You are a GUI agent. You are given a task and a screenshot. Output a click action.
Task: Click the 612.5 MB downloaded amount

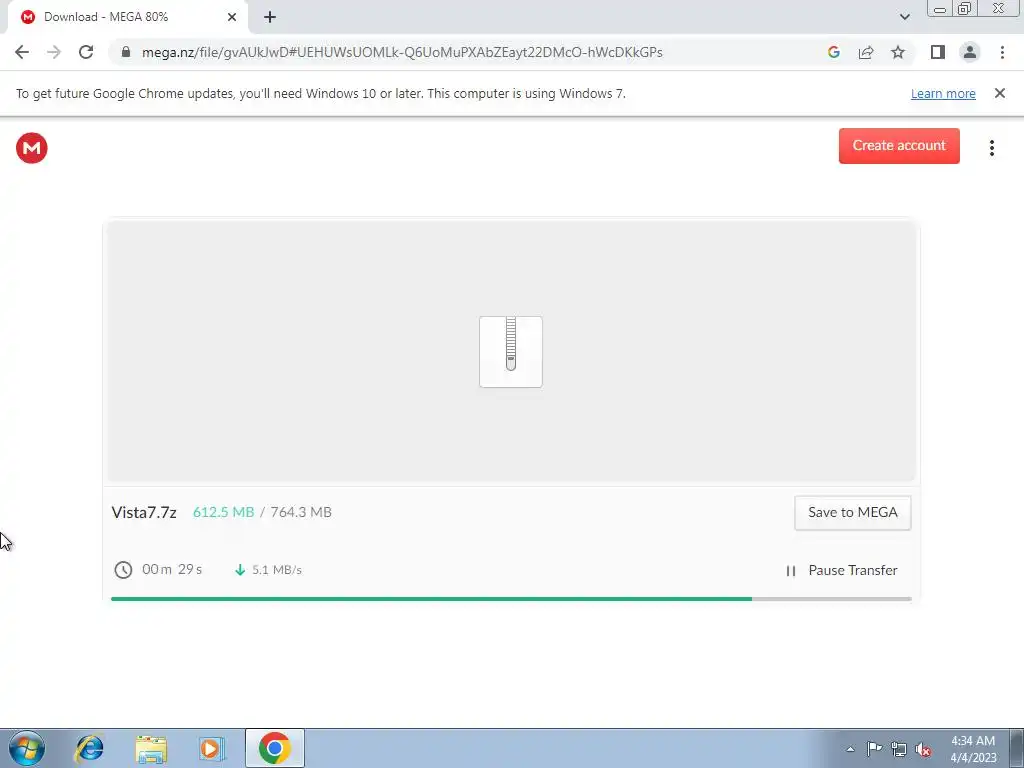pos(223,513)
